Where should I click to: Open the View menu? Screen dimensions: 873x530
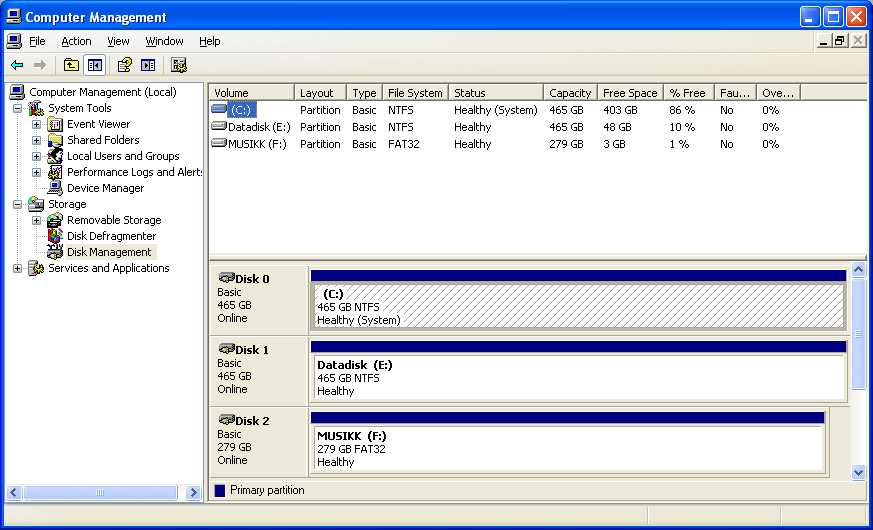tap(118, 41)
